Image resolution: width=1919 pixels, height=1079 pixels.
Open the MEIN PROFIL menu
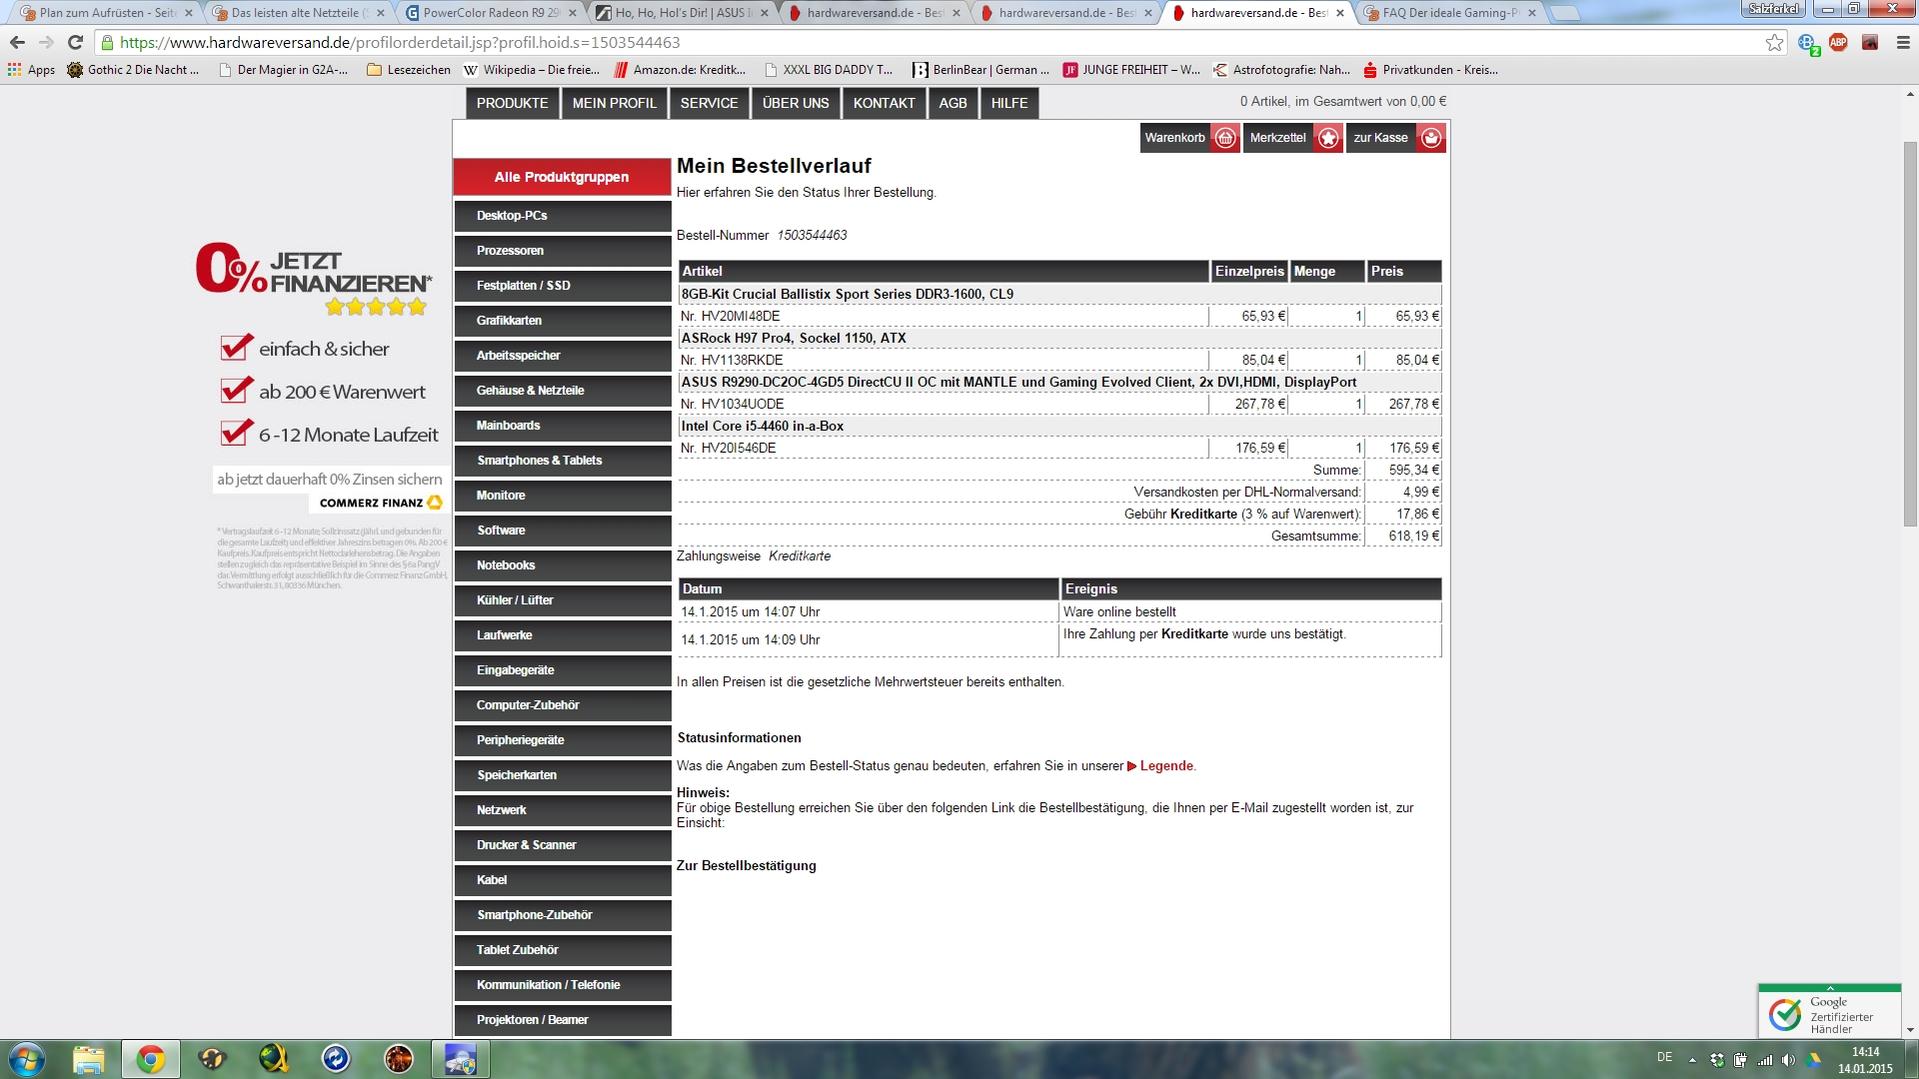614,103
